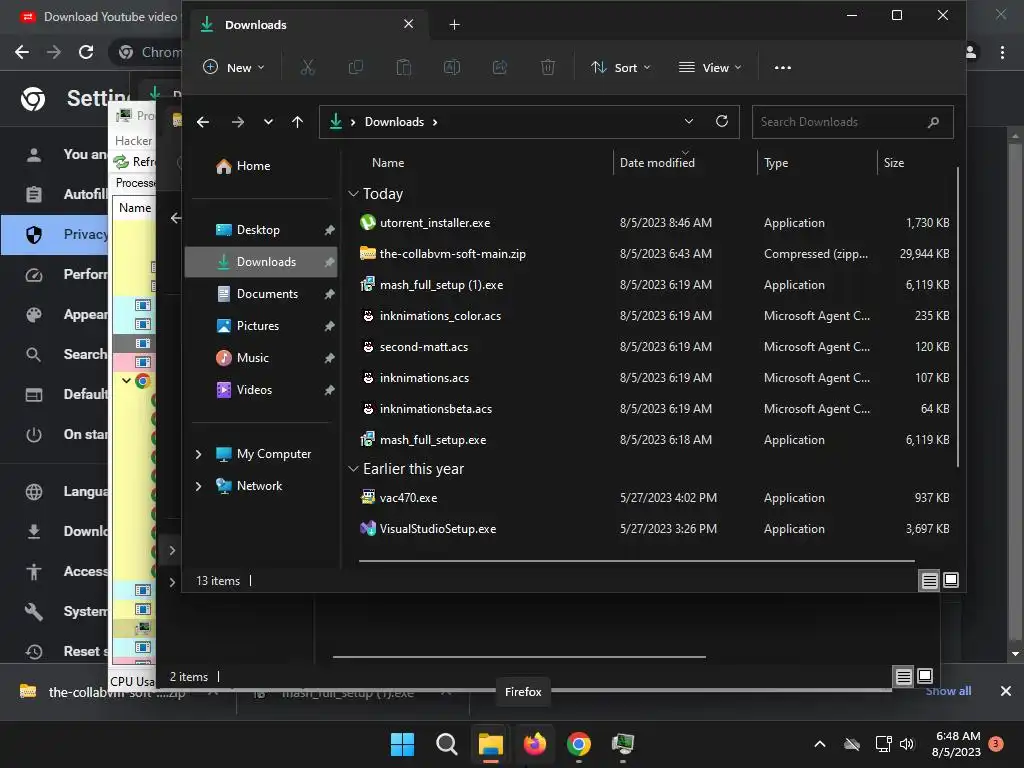Sort by Name column header

click(388, 163)
